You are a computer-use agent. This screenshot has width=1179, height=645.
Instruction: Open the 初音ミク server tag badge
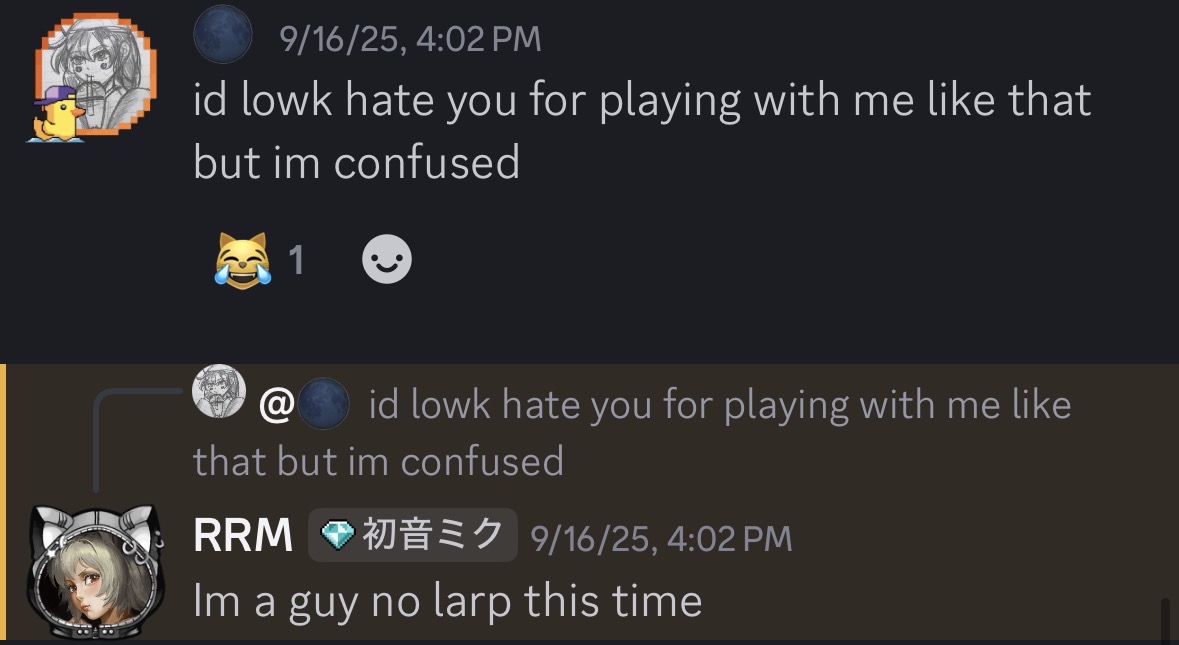pos(413,535)
